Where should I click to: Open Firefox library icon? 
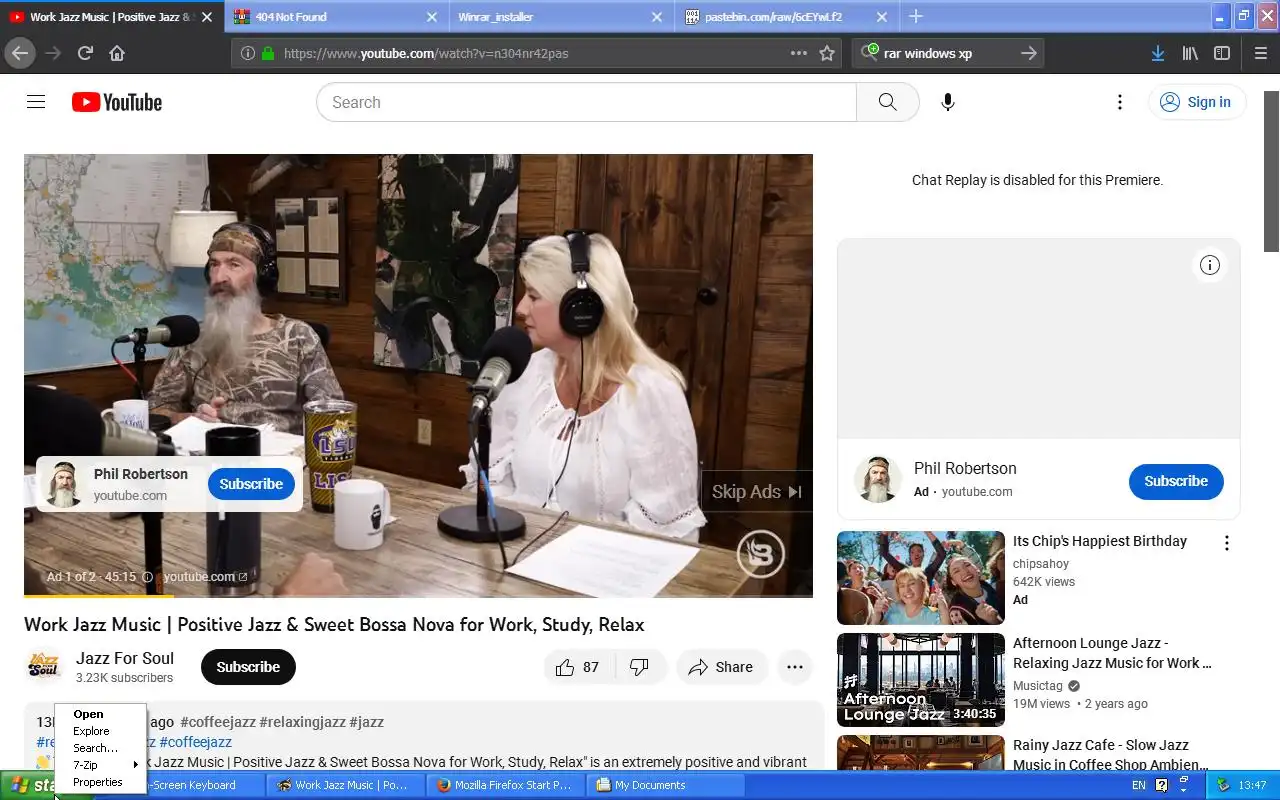click(1190, 53)
